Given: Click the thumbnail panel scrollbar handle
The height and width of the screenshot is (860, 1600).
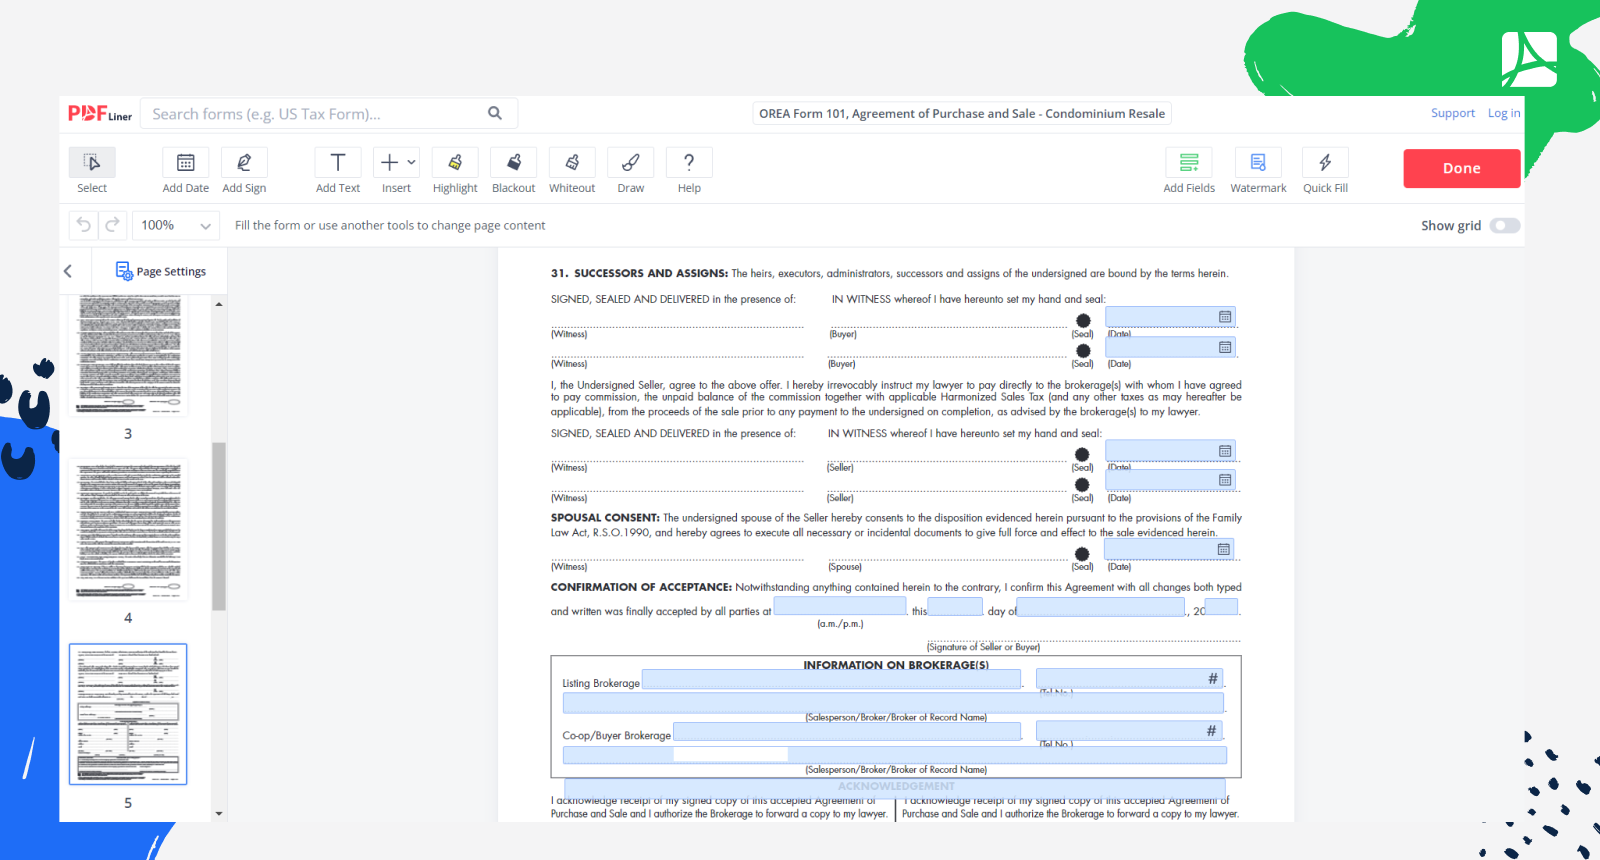Looking at the screenshot, I should click(219, 526).
